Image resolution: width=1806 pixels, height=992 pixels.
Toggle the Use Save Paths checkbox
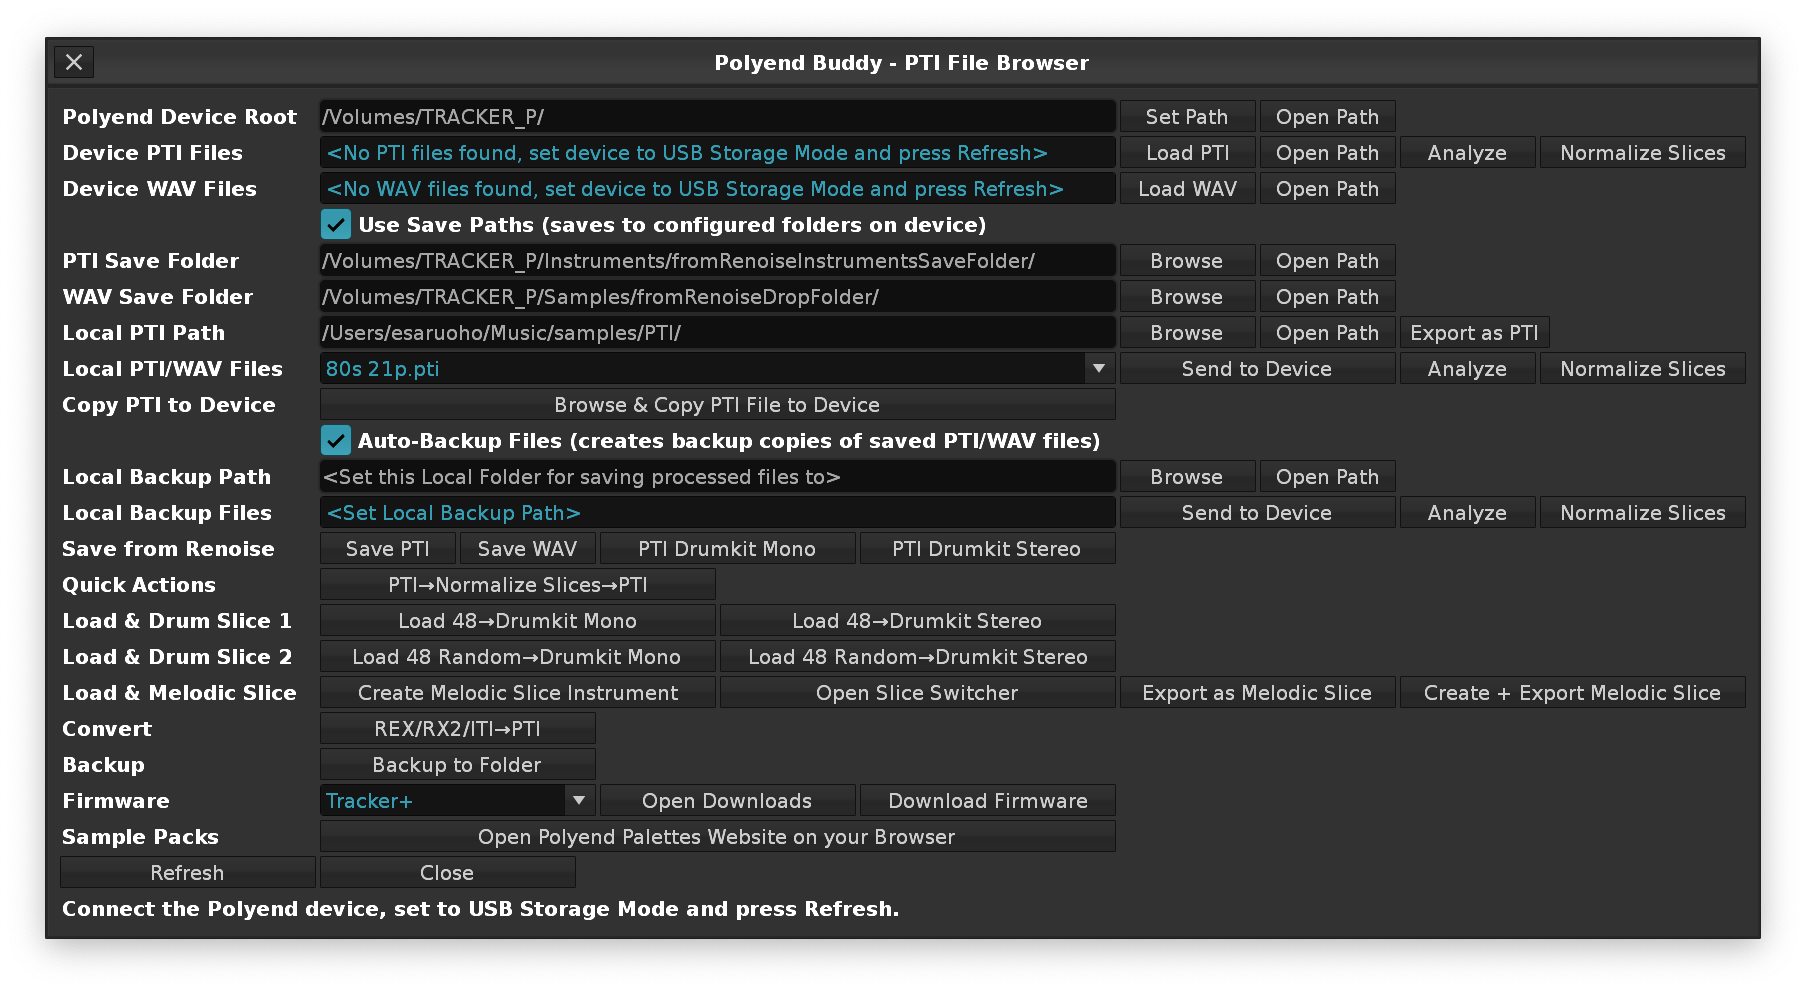(336, 224)
